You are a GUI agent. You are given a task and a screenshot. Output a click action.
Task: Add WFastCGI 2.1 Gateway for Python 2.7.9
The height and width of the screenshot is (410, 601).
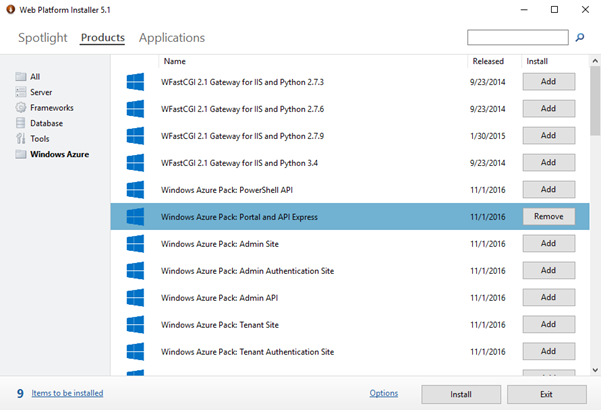coord(548,135)
